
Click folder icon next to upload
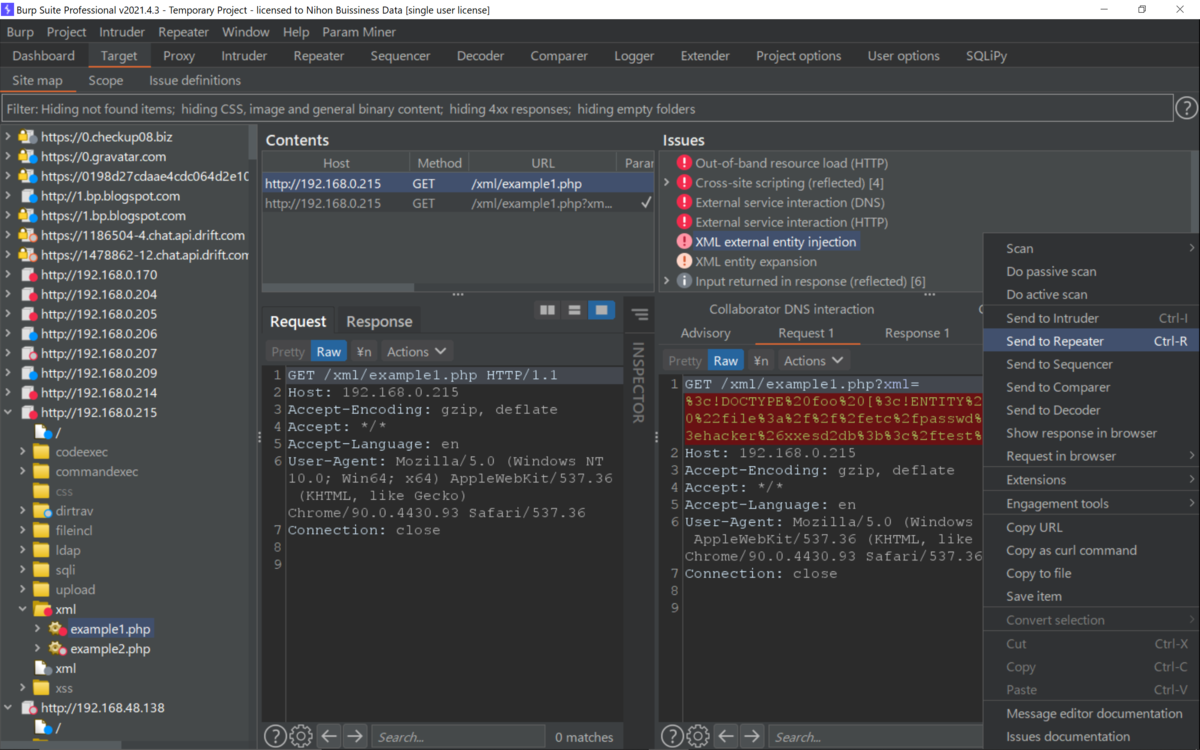41,590
